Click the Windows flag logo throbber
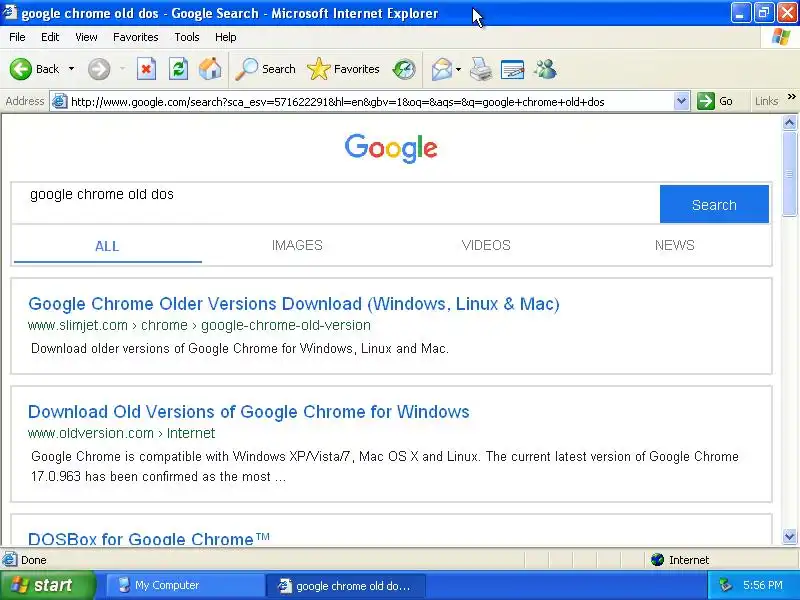The height and width of the screenshot is (600, 800). point(781,37)
